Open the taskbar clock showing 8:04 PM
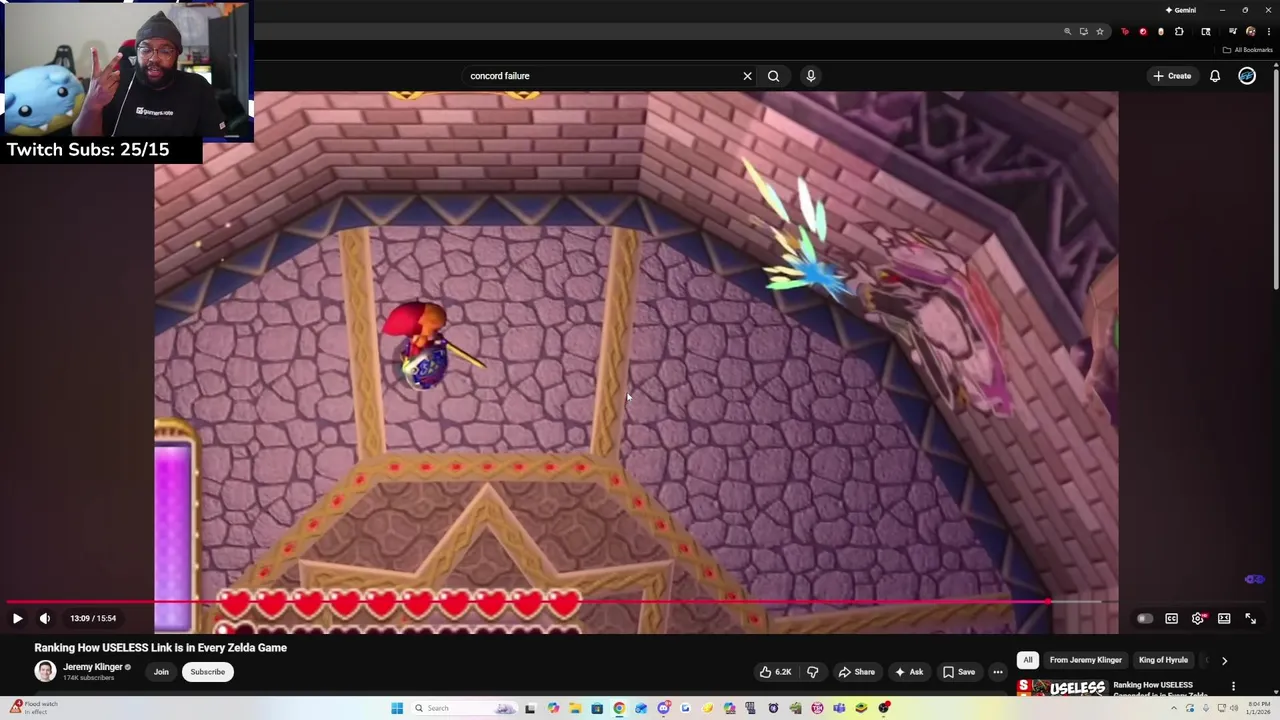Viewport: 1280px width, 720px height. tap(1258, 708)
